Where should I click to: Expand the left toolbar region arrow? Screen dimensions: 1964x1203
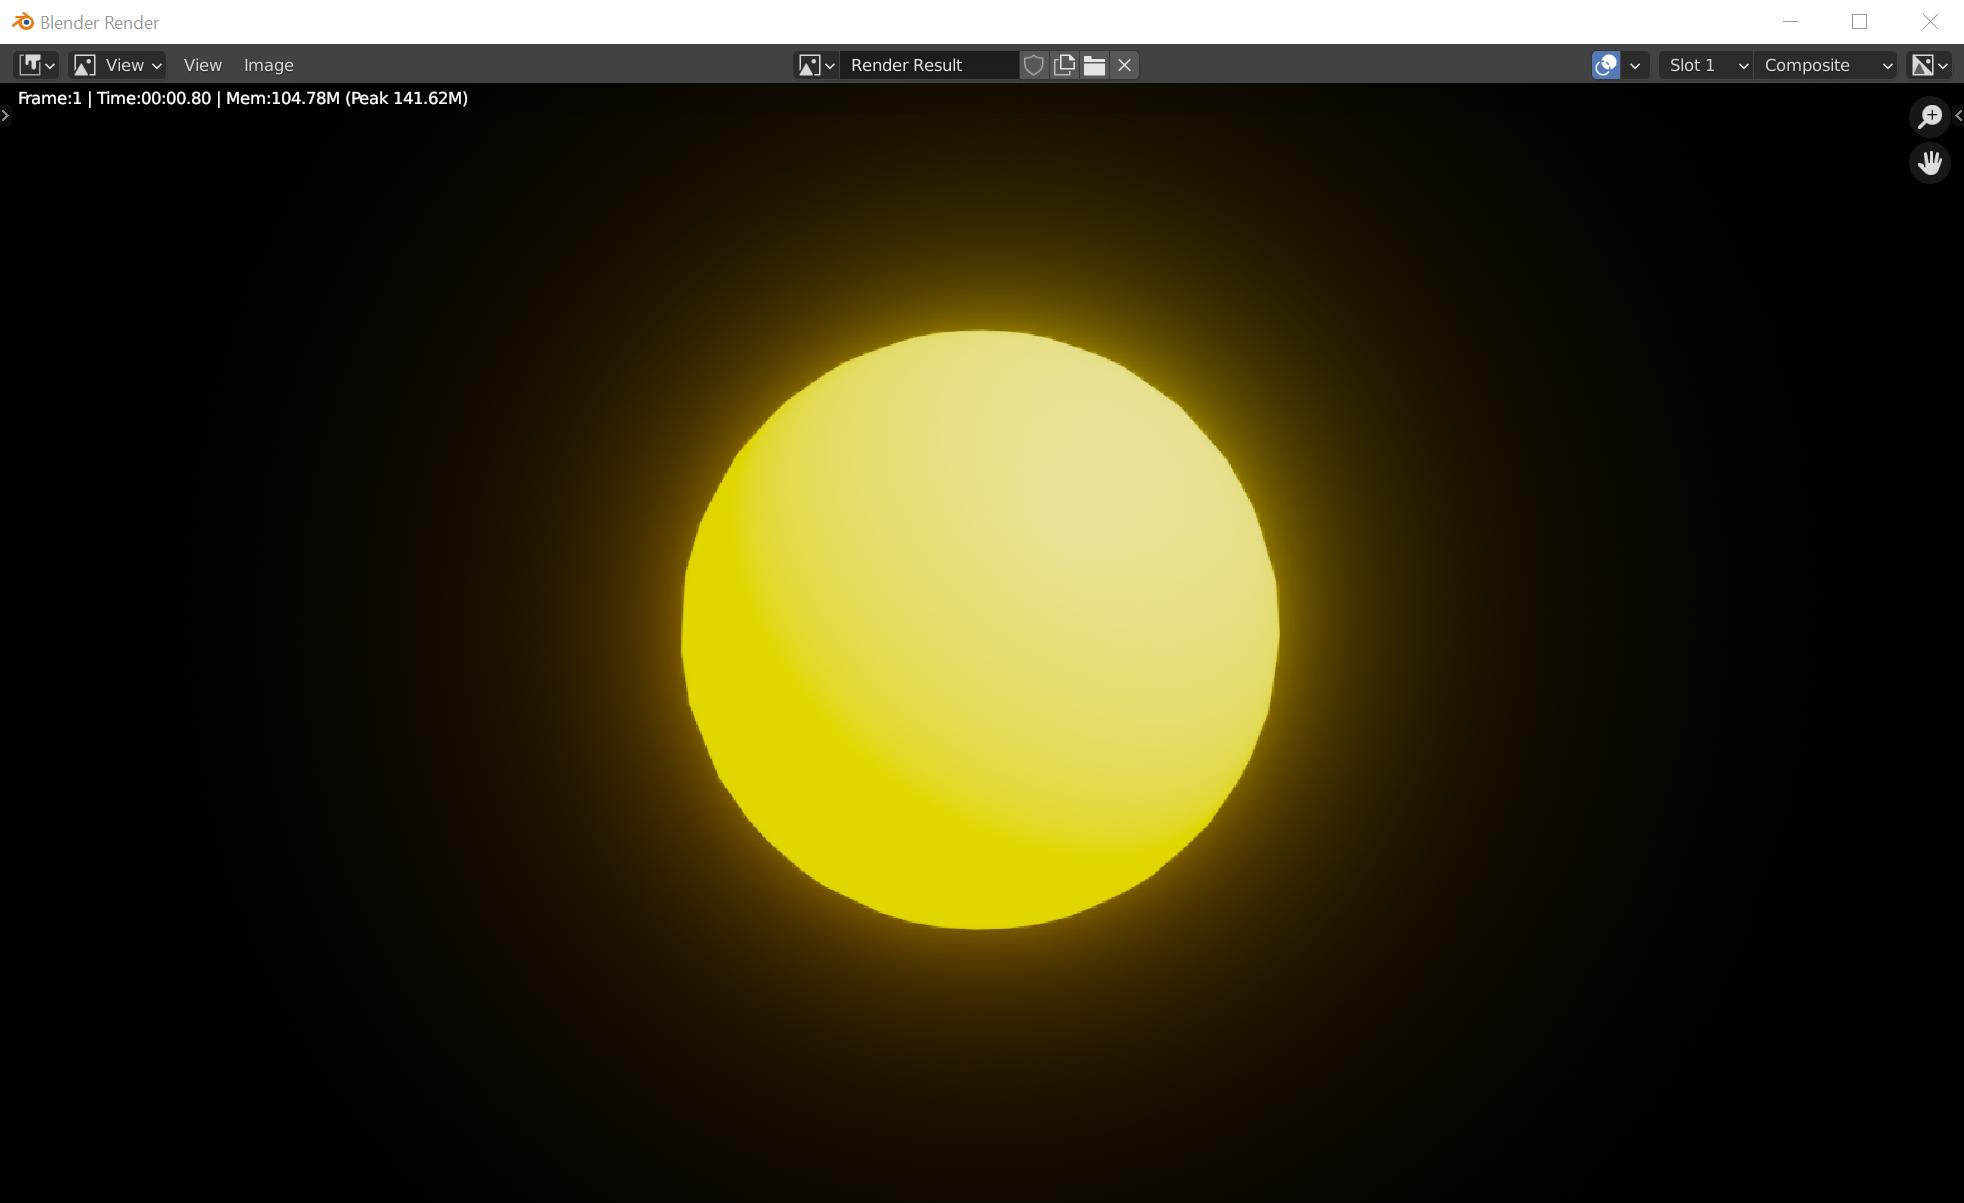click(5, 116)
